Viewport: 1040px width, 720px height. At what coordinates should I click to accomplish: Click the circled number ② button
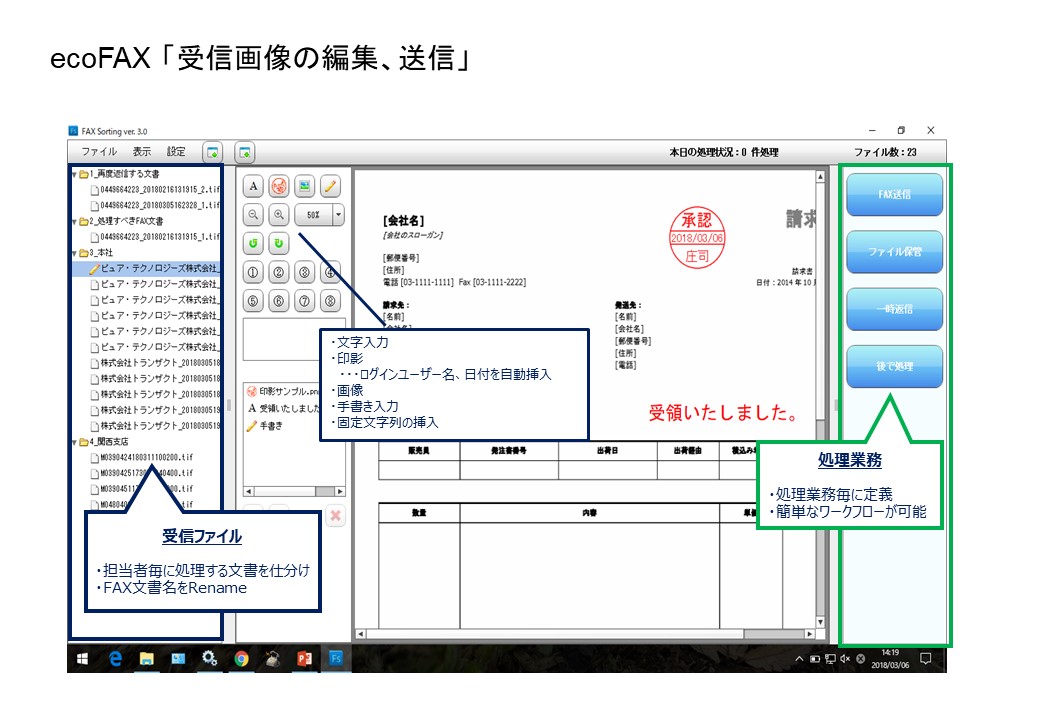click(279, 272)
